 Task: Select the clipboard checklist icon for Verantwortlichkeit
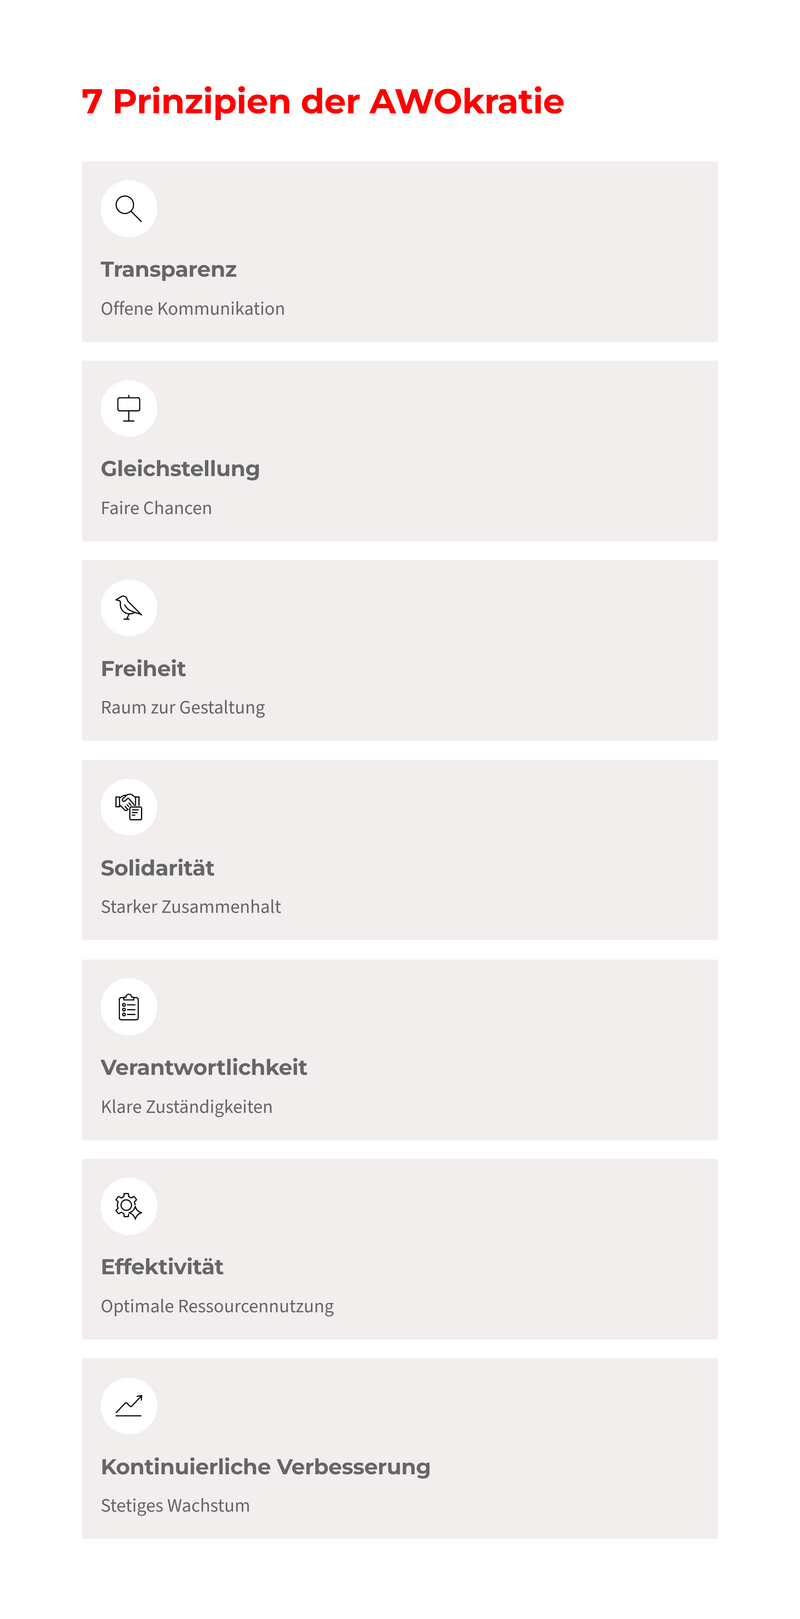click(129, 1007)
